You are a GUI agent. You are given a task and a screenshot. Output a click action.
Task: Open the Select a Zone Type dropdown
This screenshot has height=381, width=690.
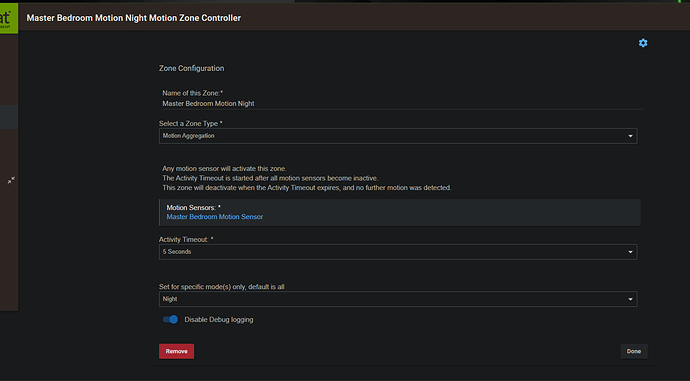(x=398, y=136)
